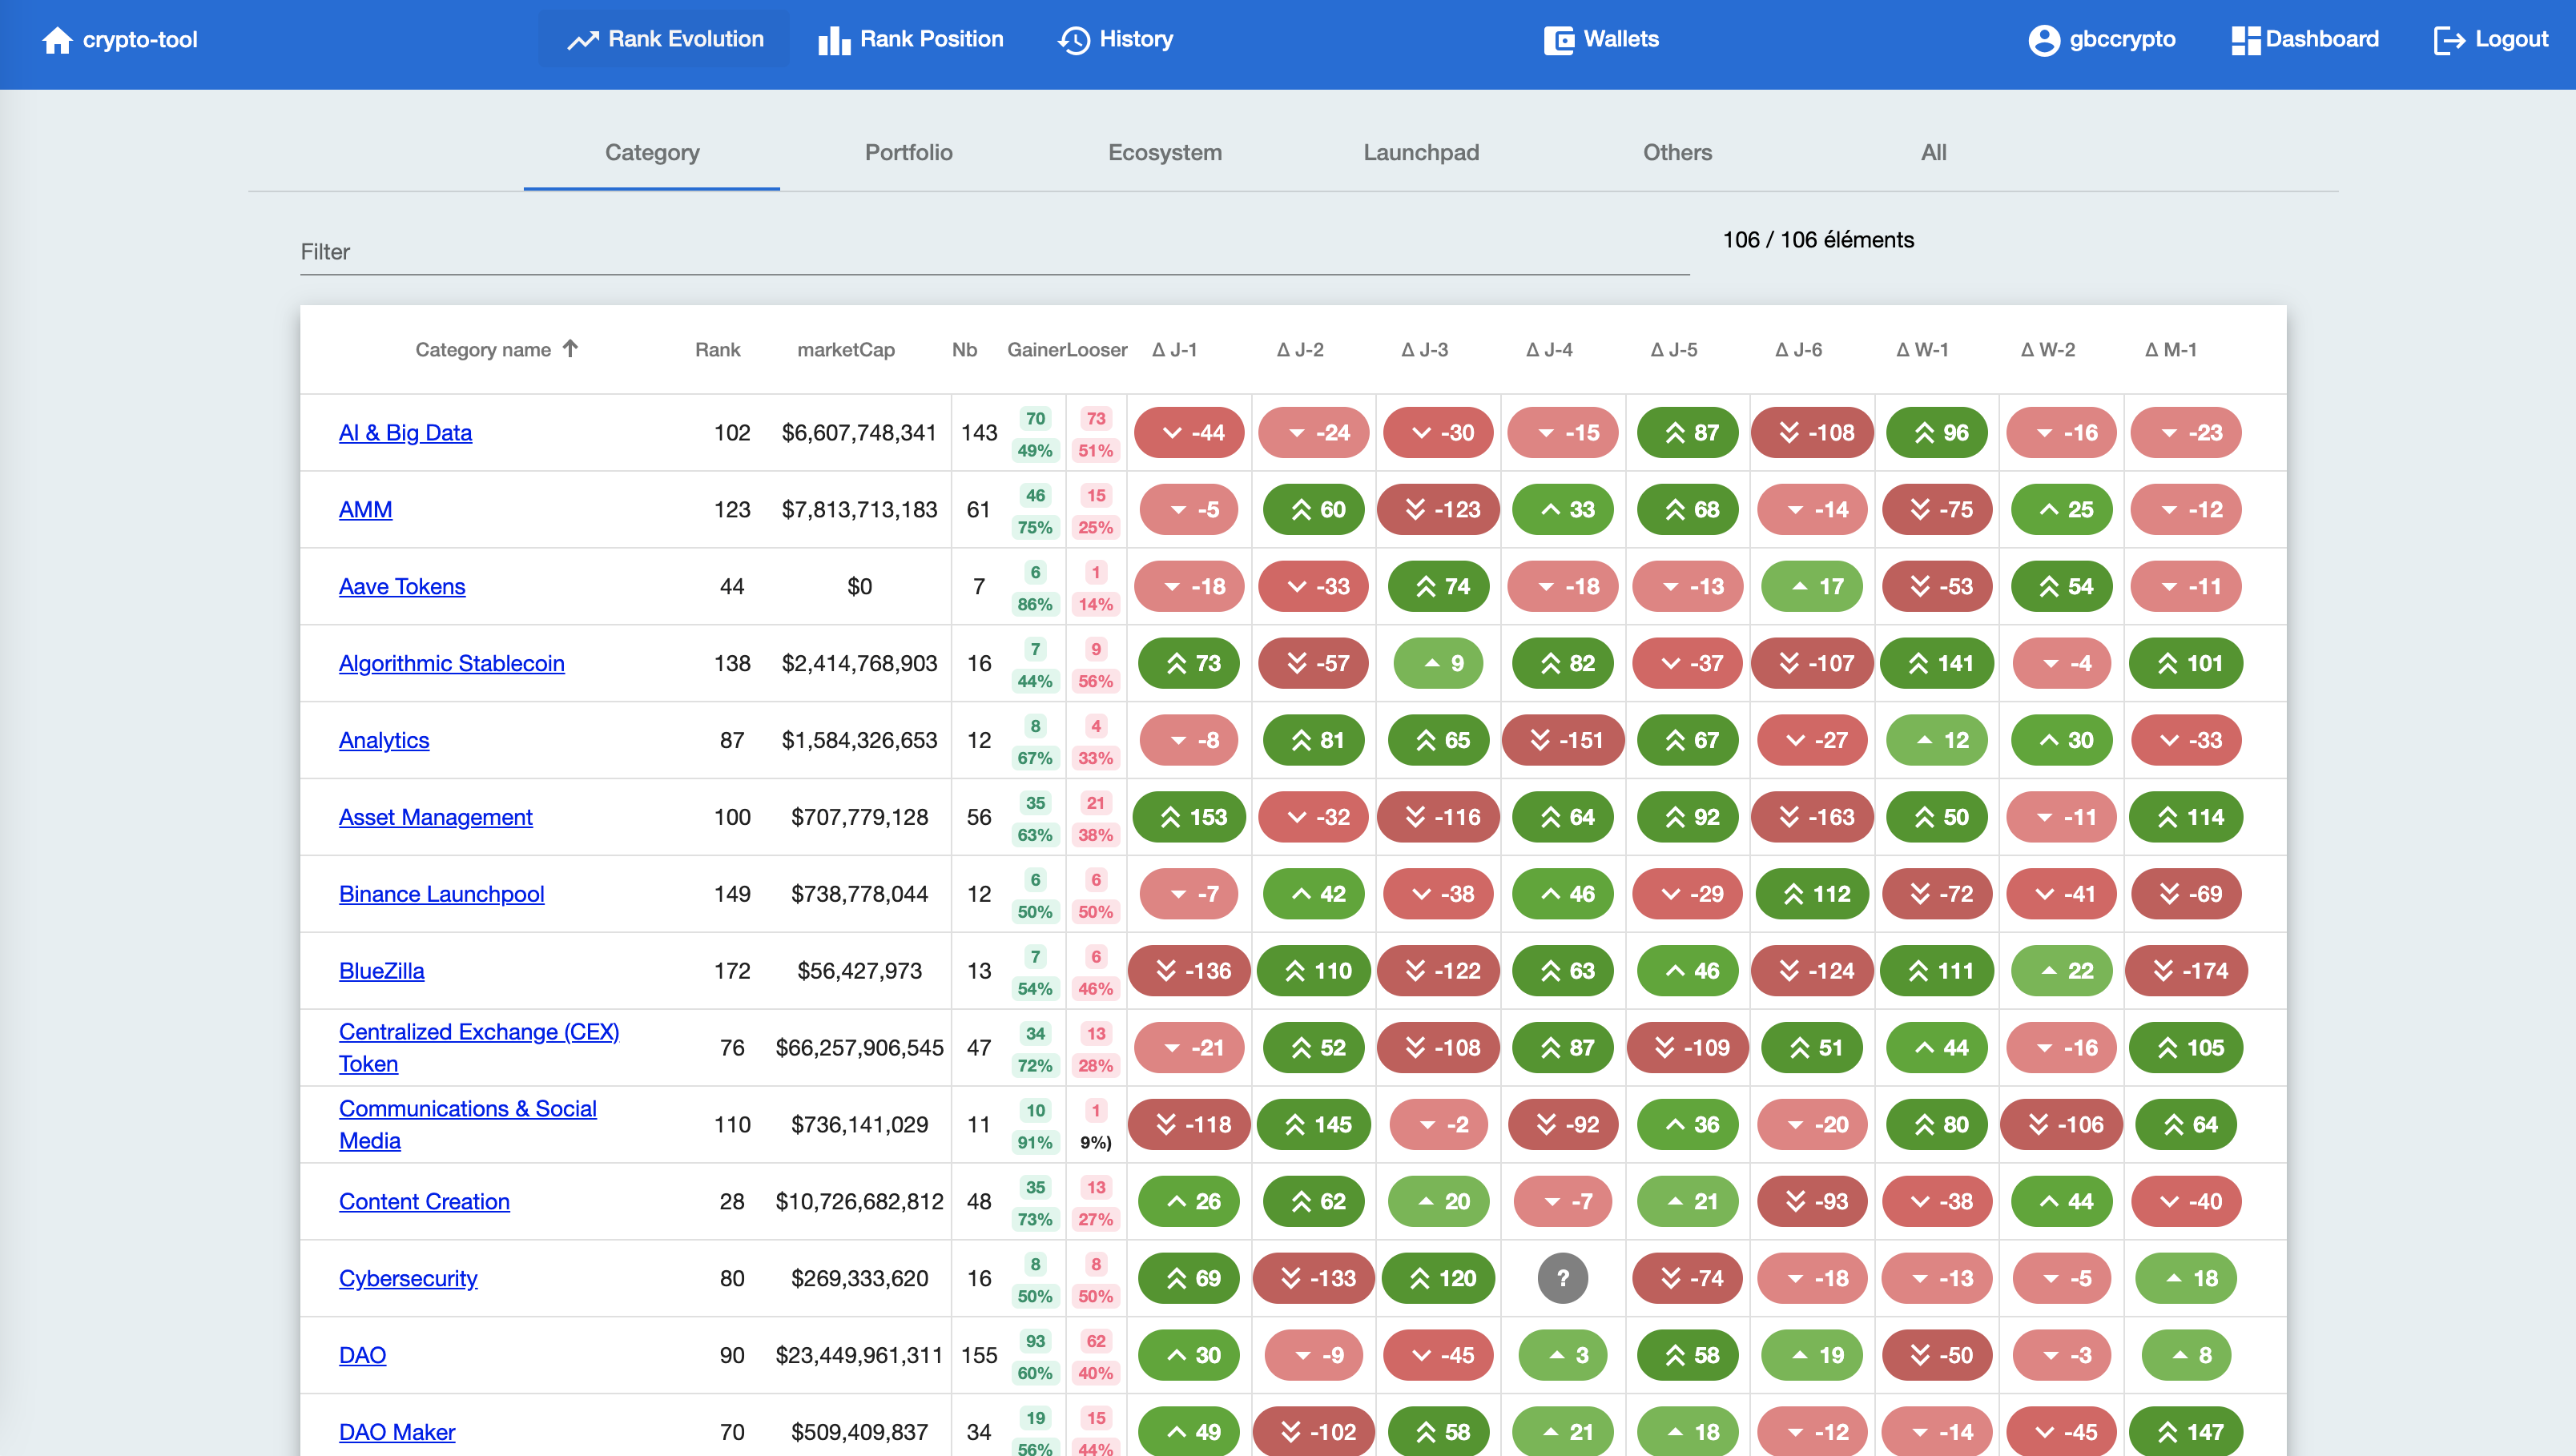Sort table by Rank column header
The image size is (2576, 1456).
tap(717, 350)
